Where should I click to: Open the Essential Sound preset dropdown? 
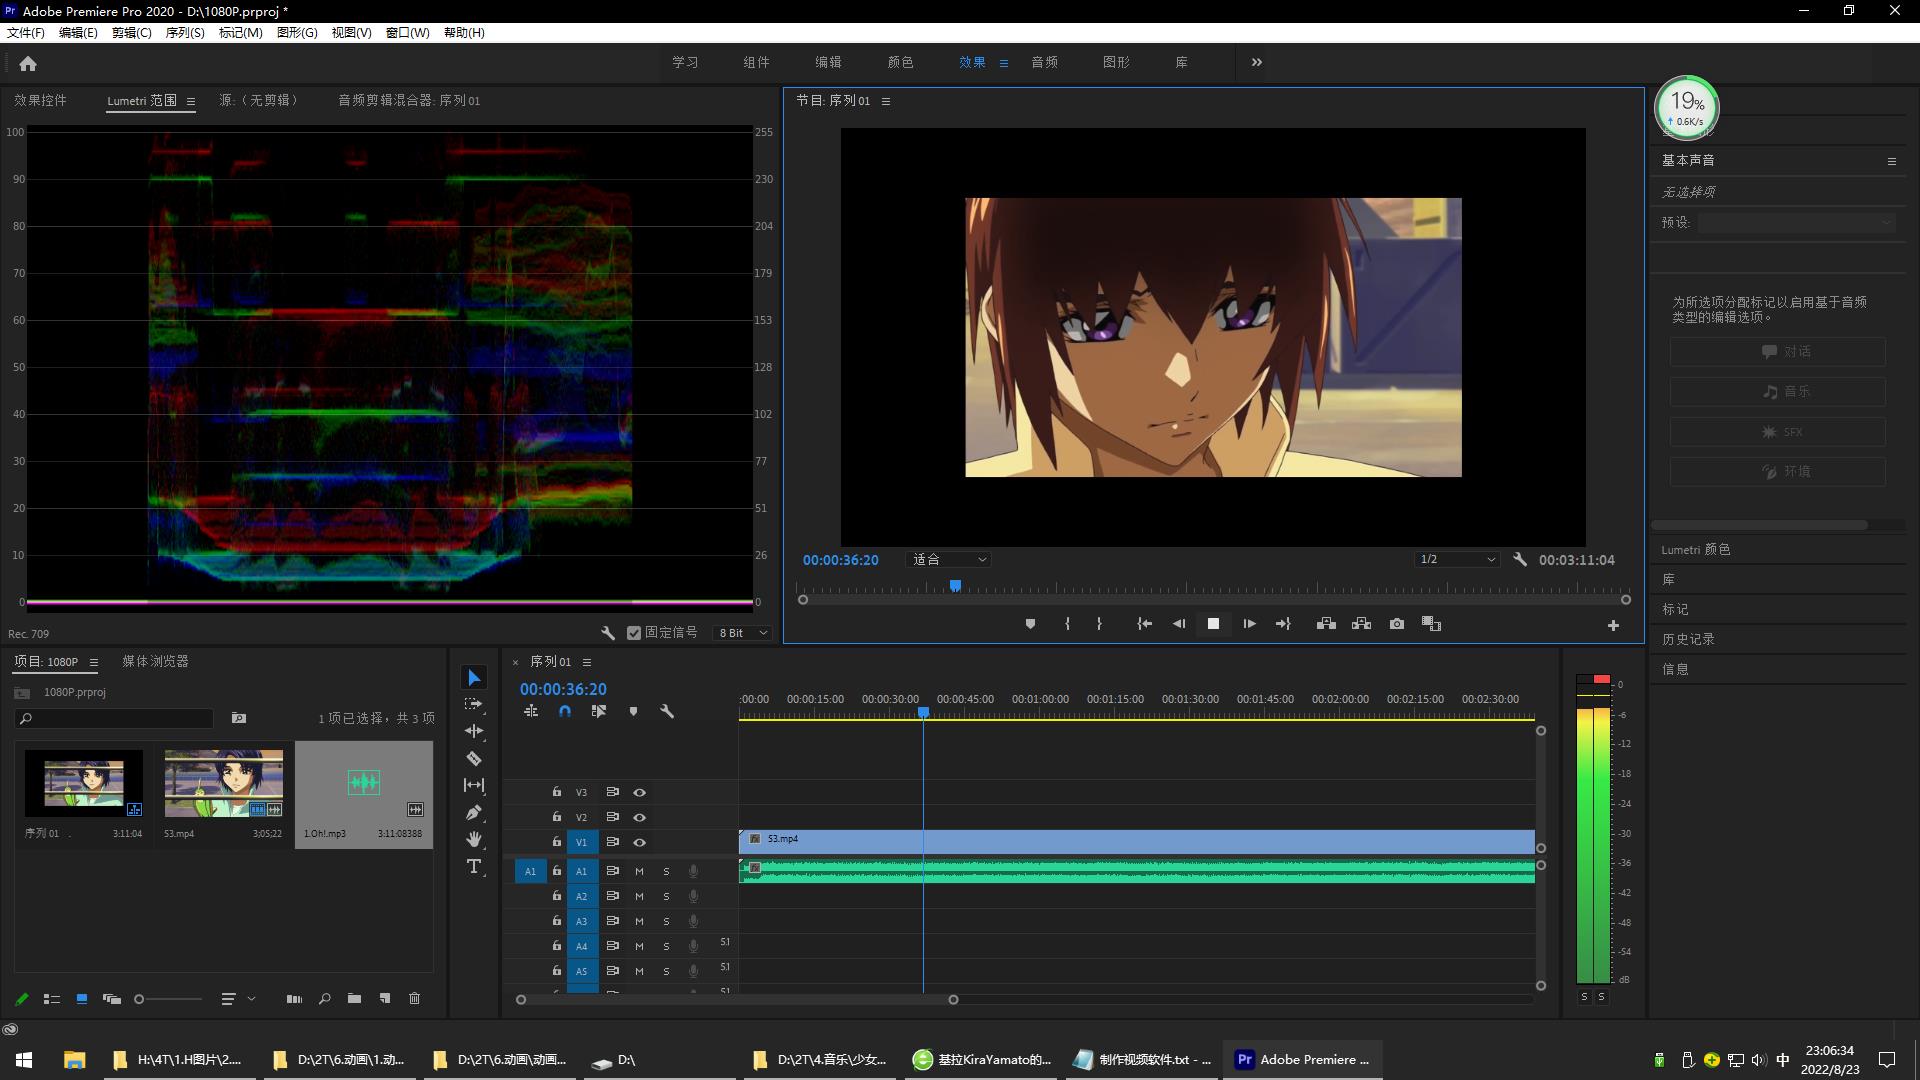coord(1797,222)
